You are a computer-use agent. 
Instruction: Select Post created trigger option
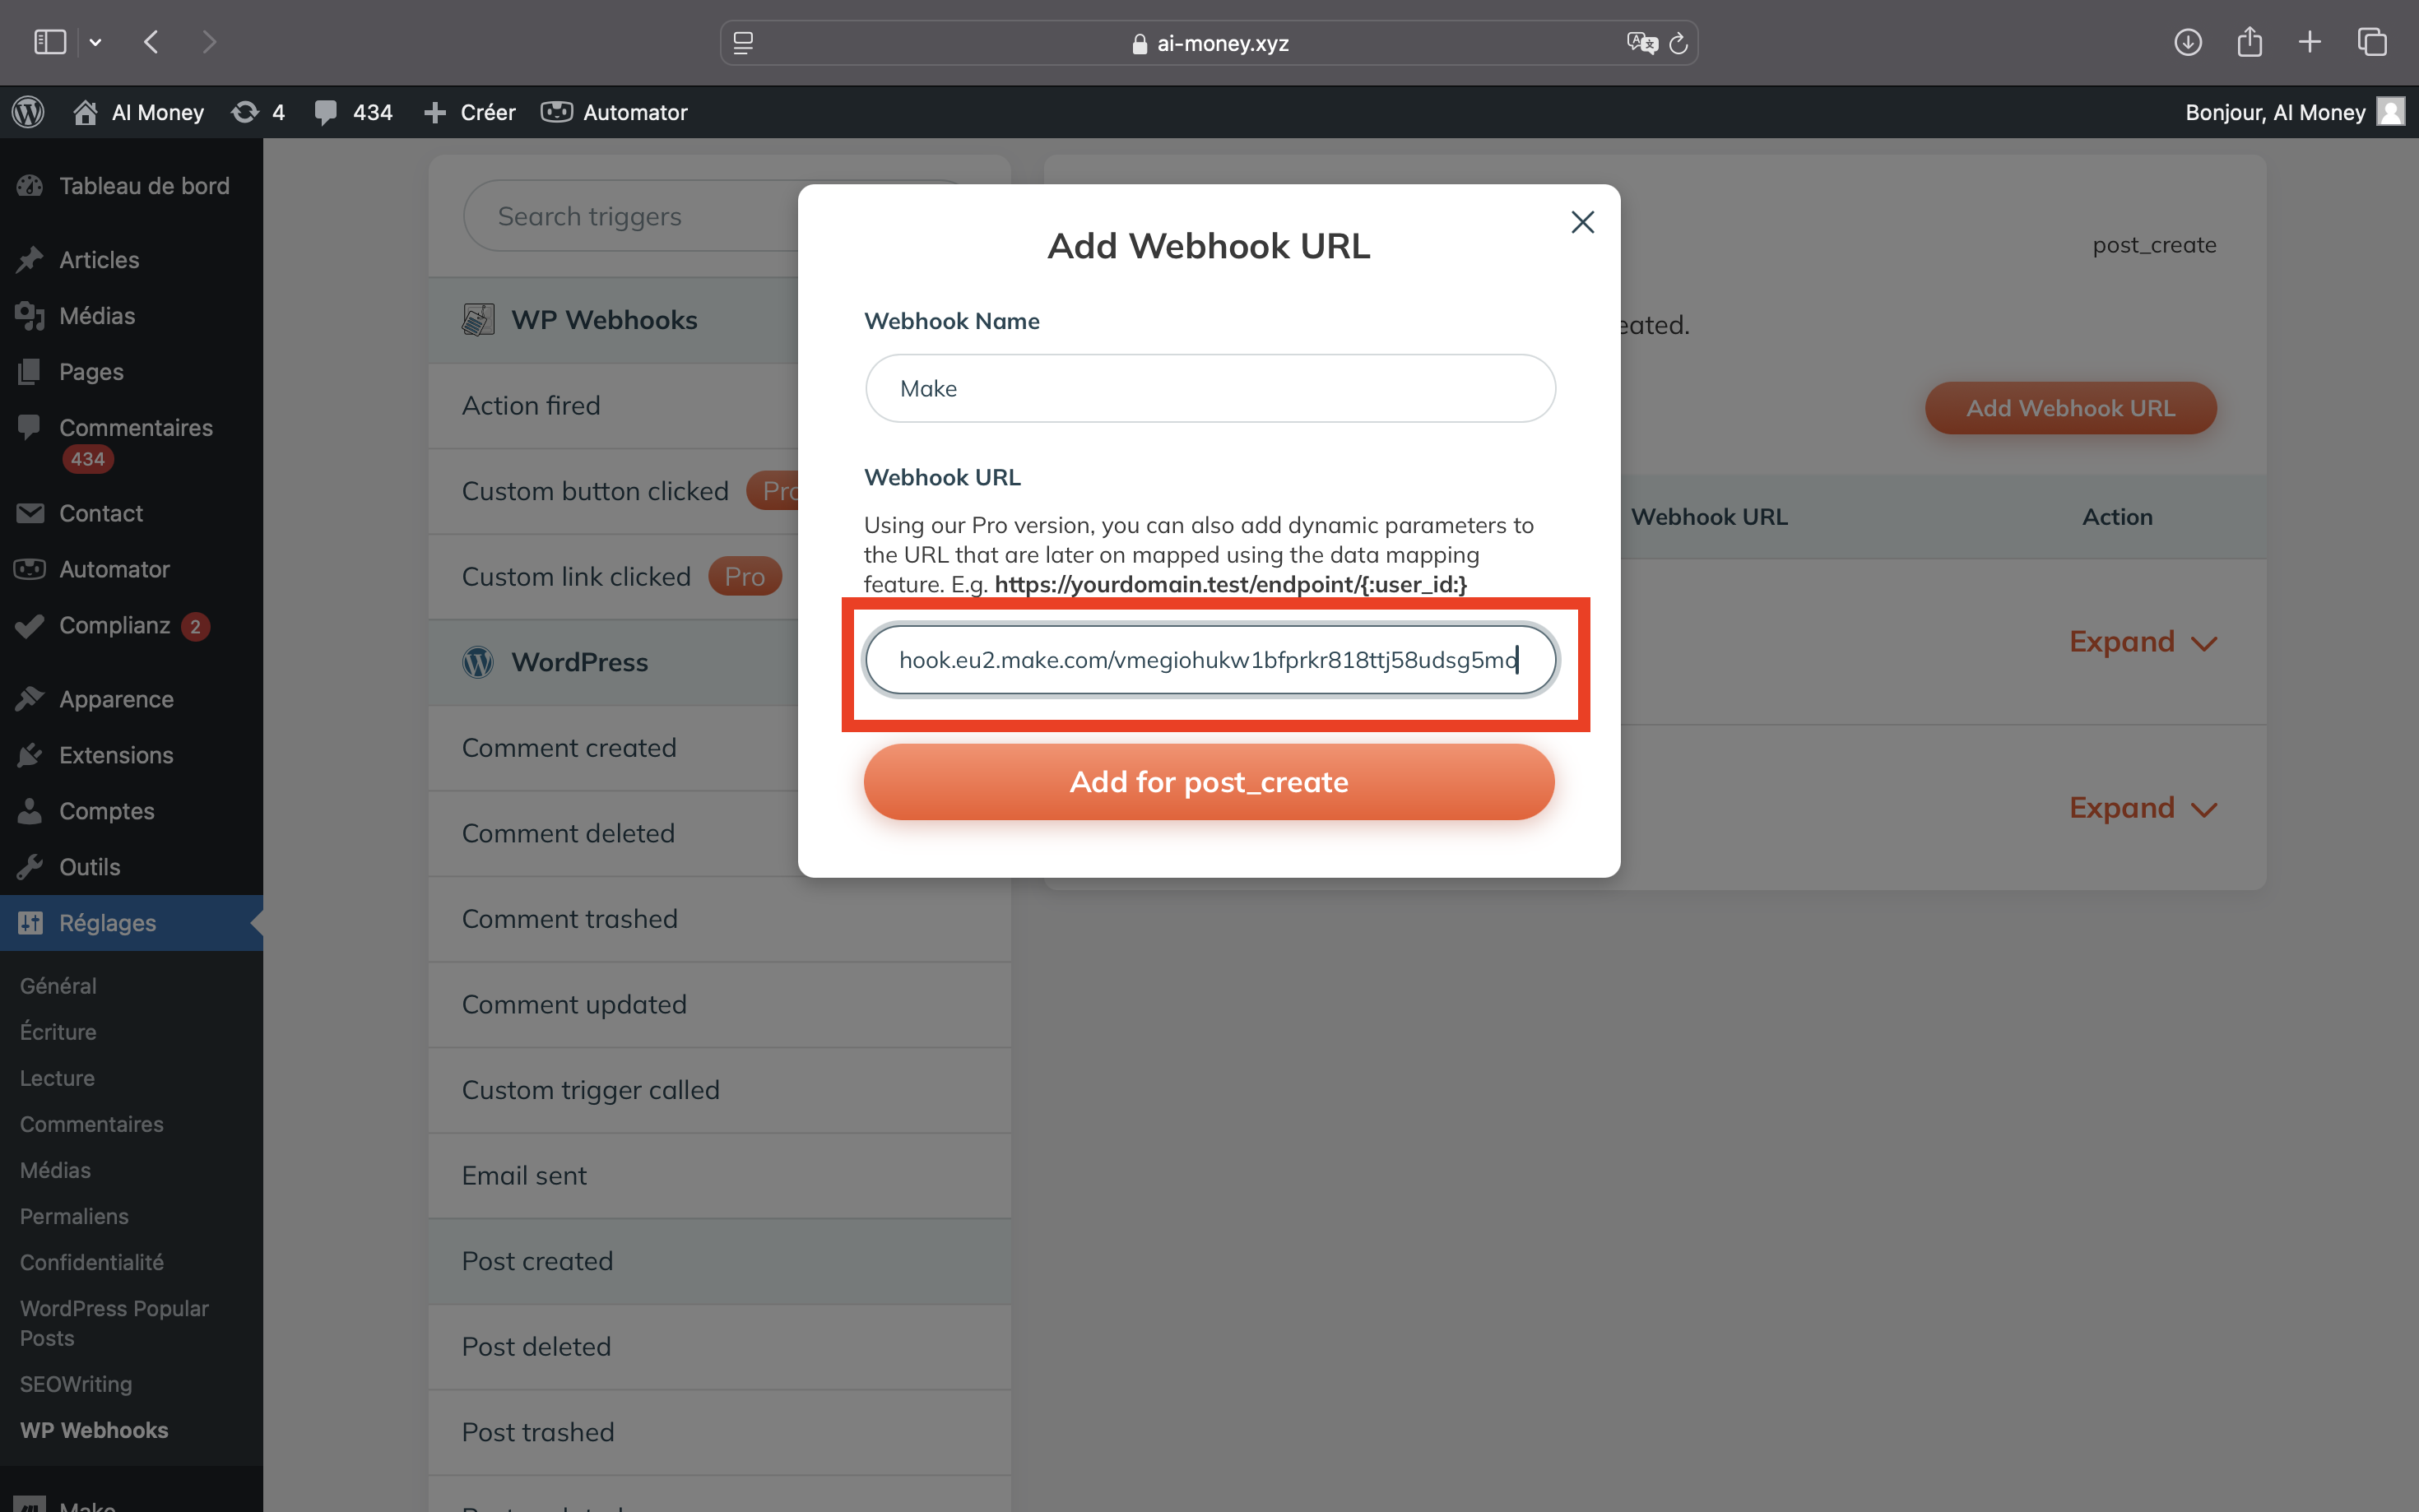pyautogui.click(x=536, y=1259)
